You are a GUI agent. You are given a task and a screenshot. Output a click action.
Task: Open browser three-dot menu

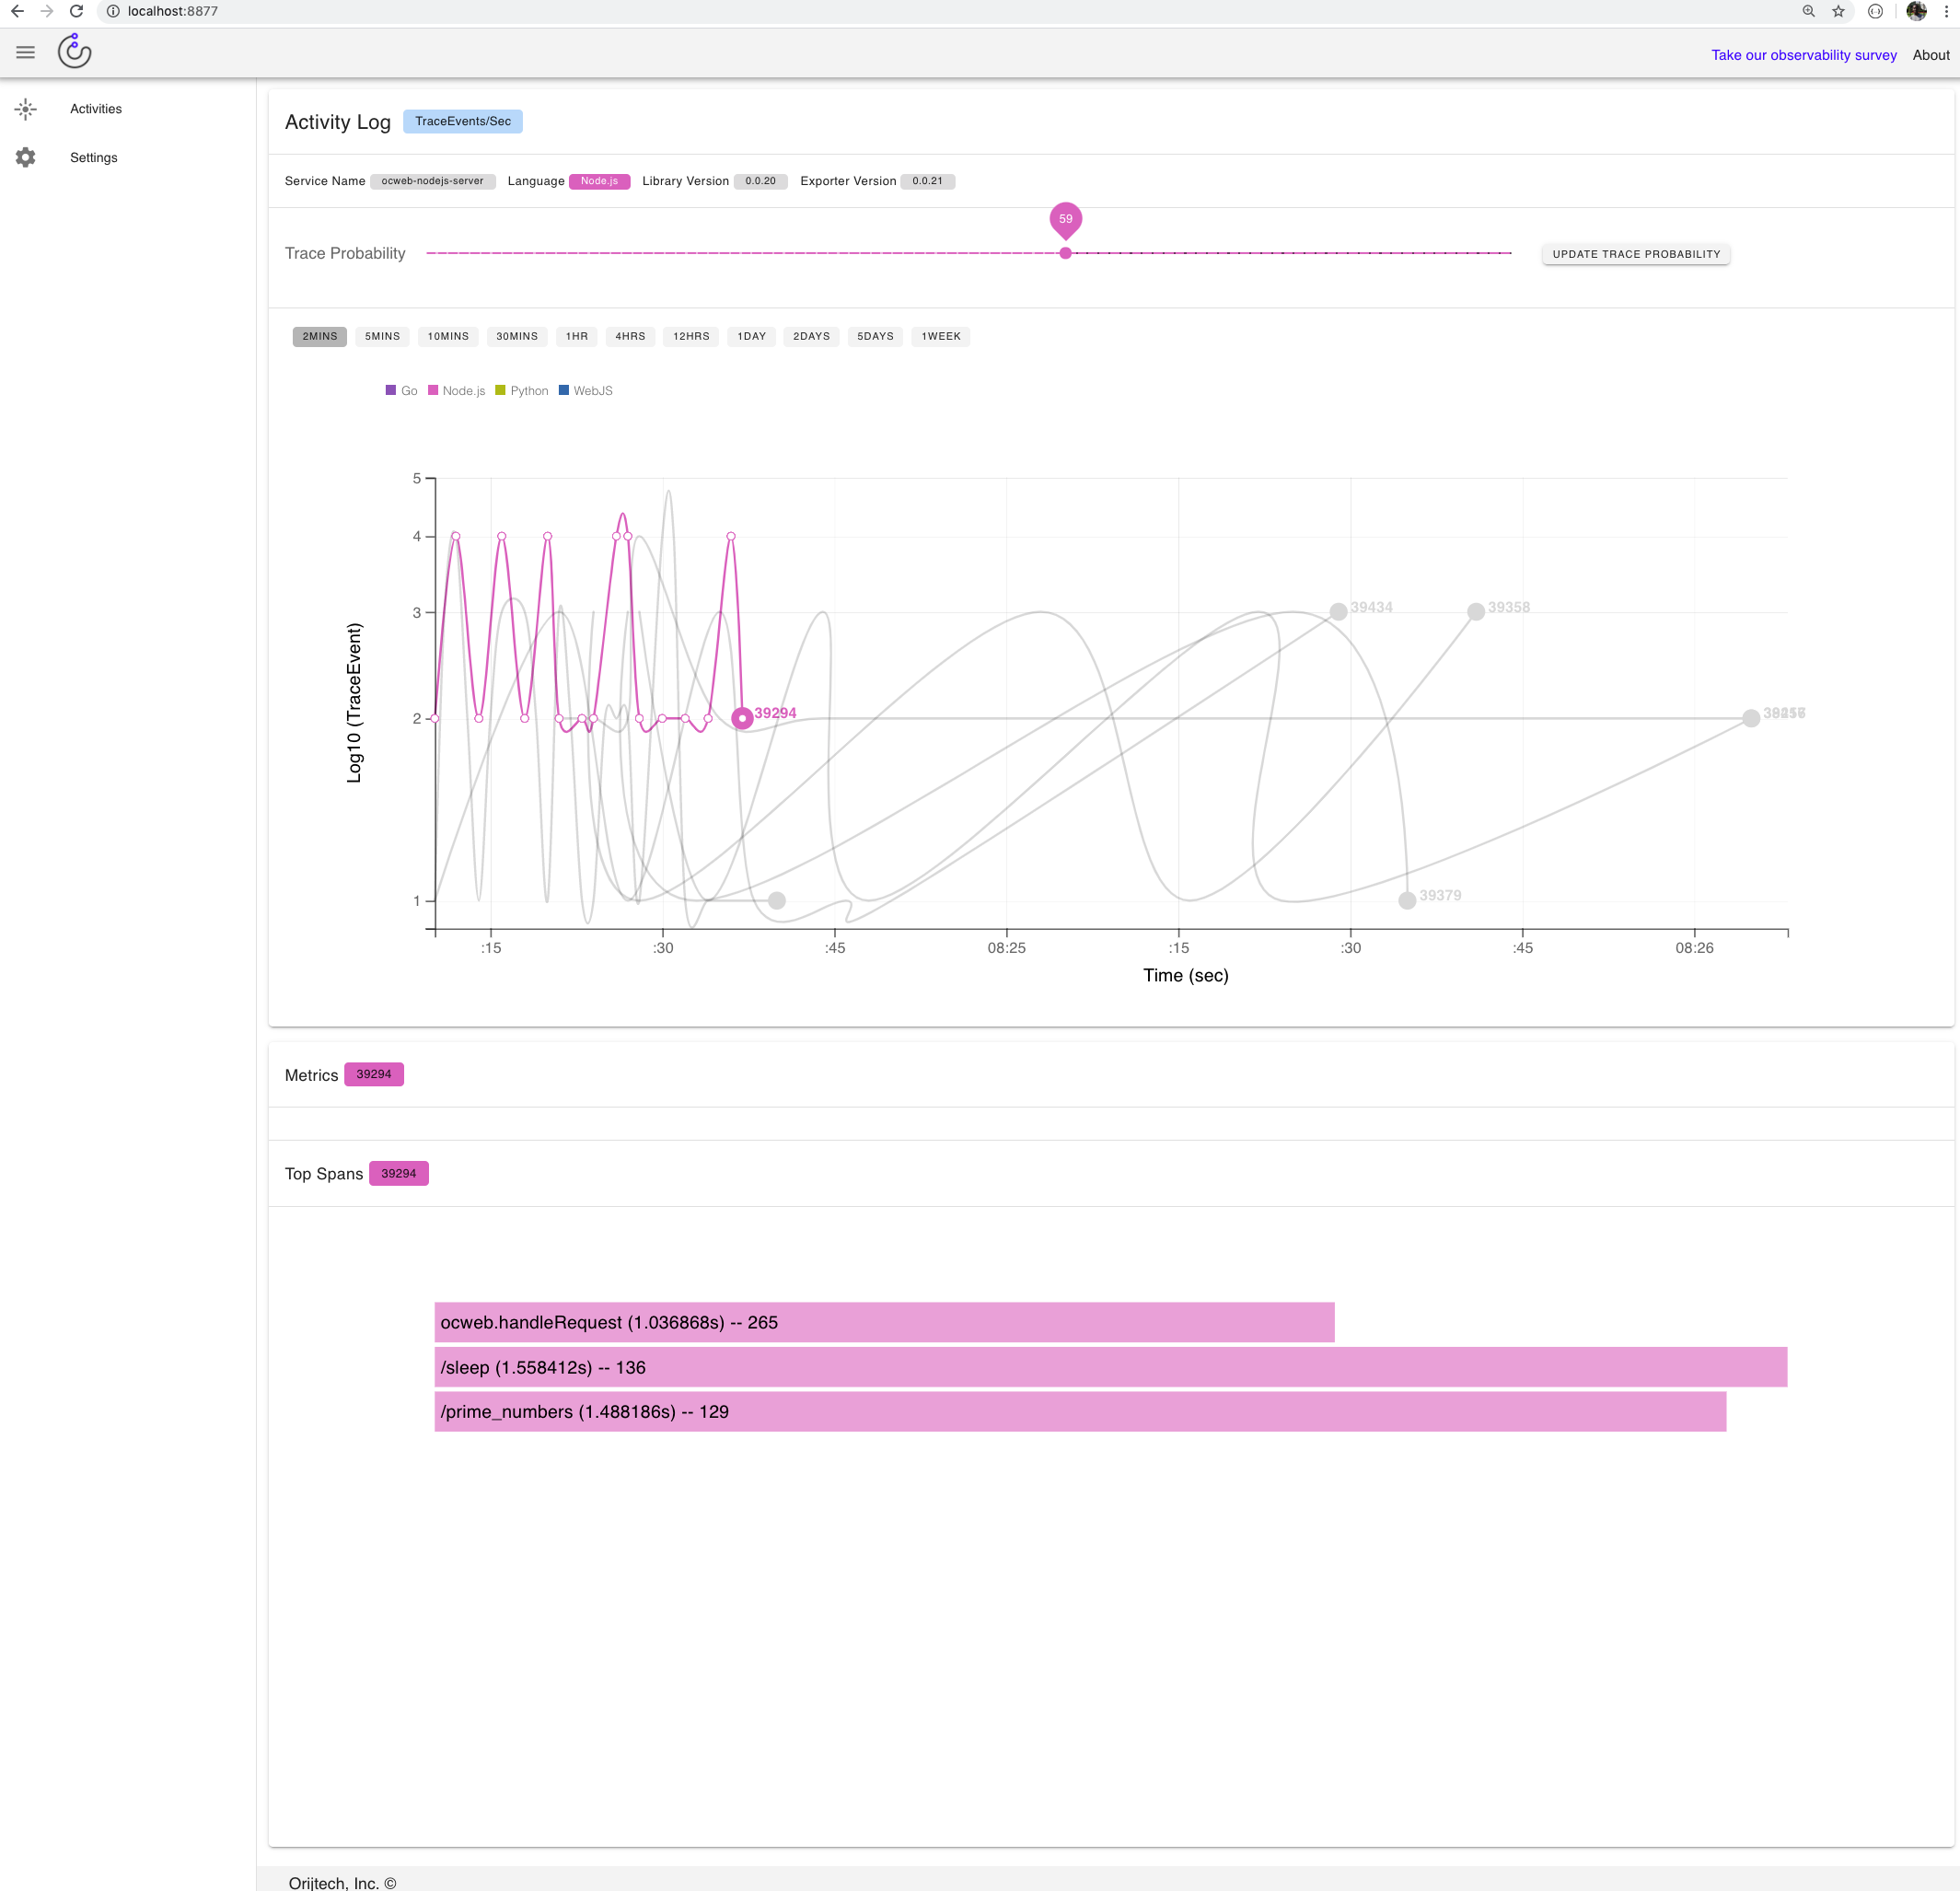pyautogui.click(x=1946, y=11)
